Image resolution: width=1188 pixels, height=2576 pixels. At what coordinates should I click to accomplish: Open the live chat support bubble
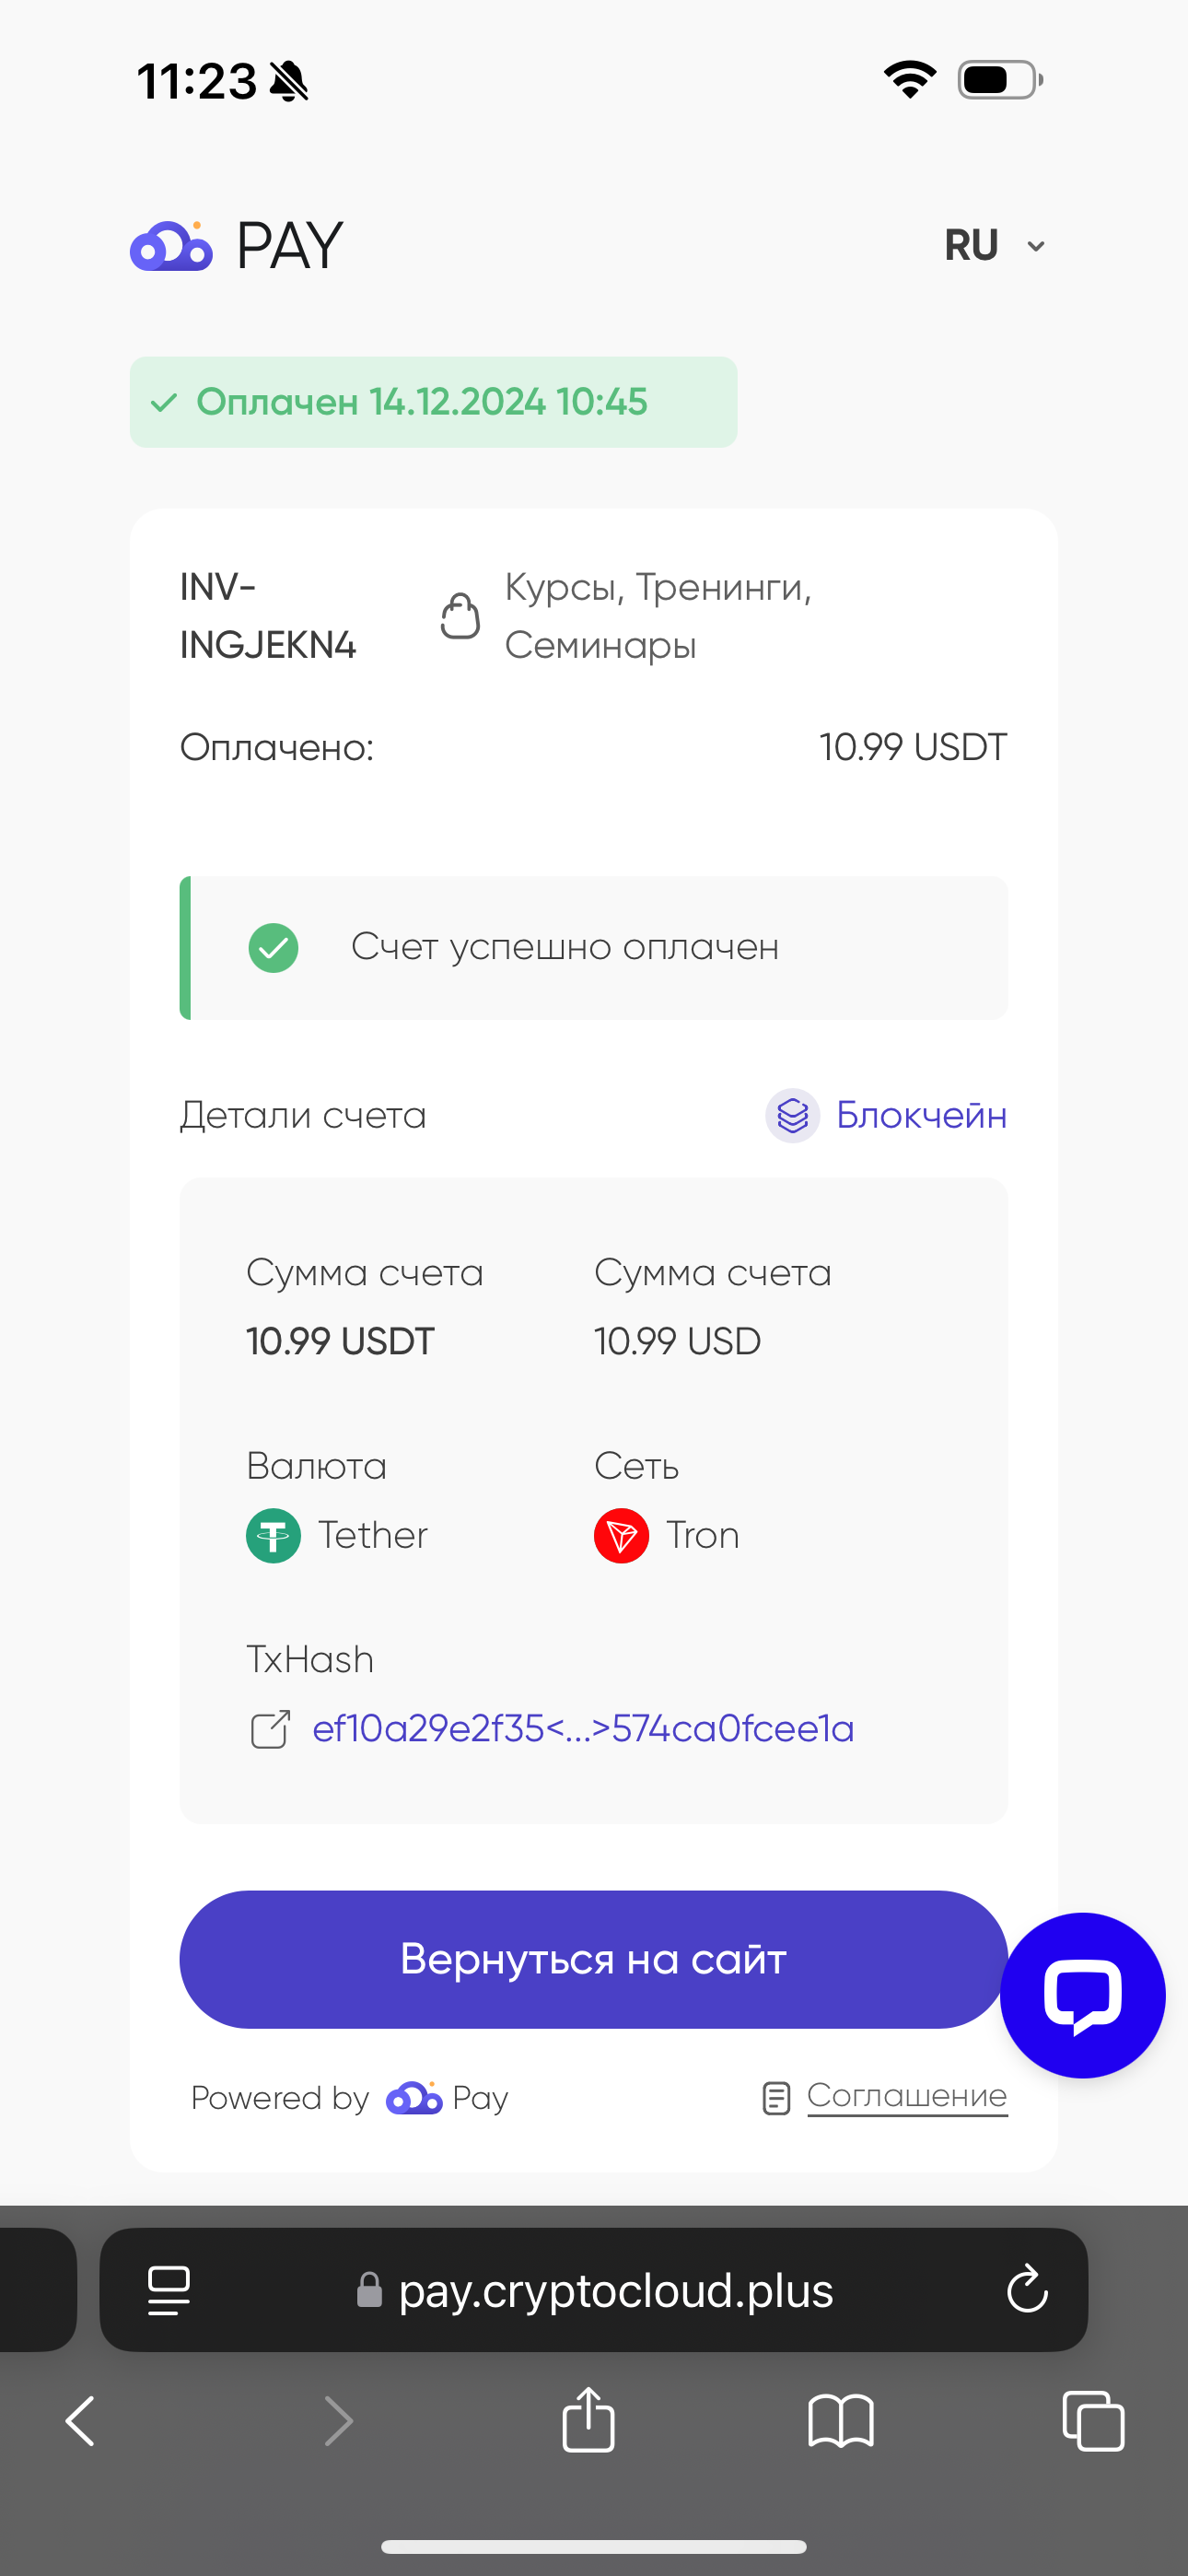[1082, 1995]
